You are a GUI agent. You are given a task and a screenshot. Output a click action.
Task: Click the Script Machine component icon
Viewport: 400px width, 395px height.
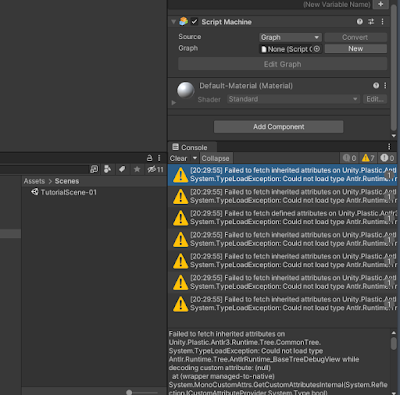click(x=183, y=22)
